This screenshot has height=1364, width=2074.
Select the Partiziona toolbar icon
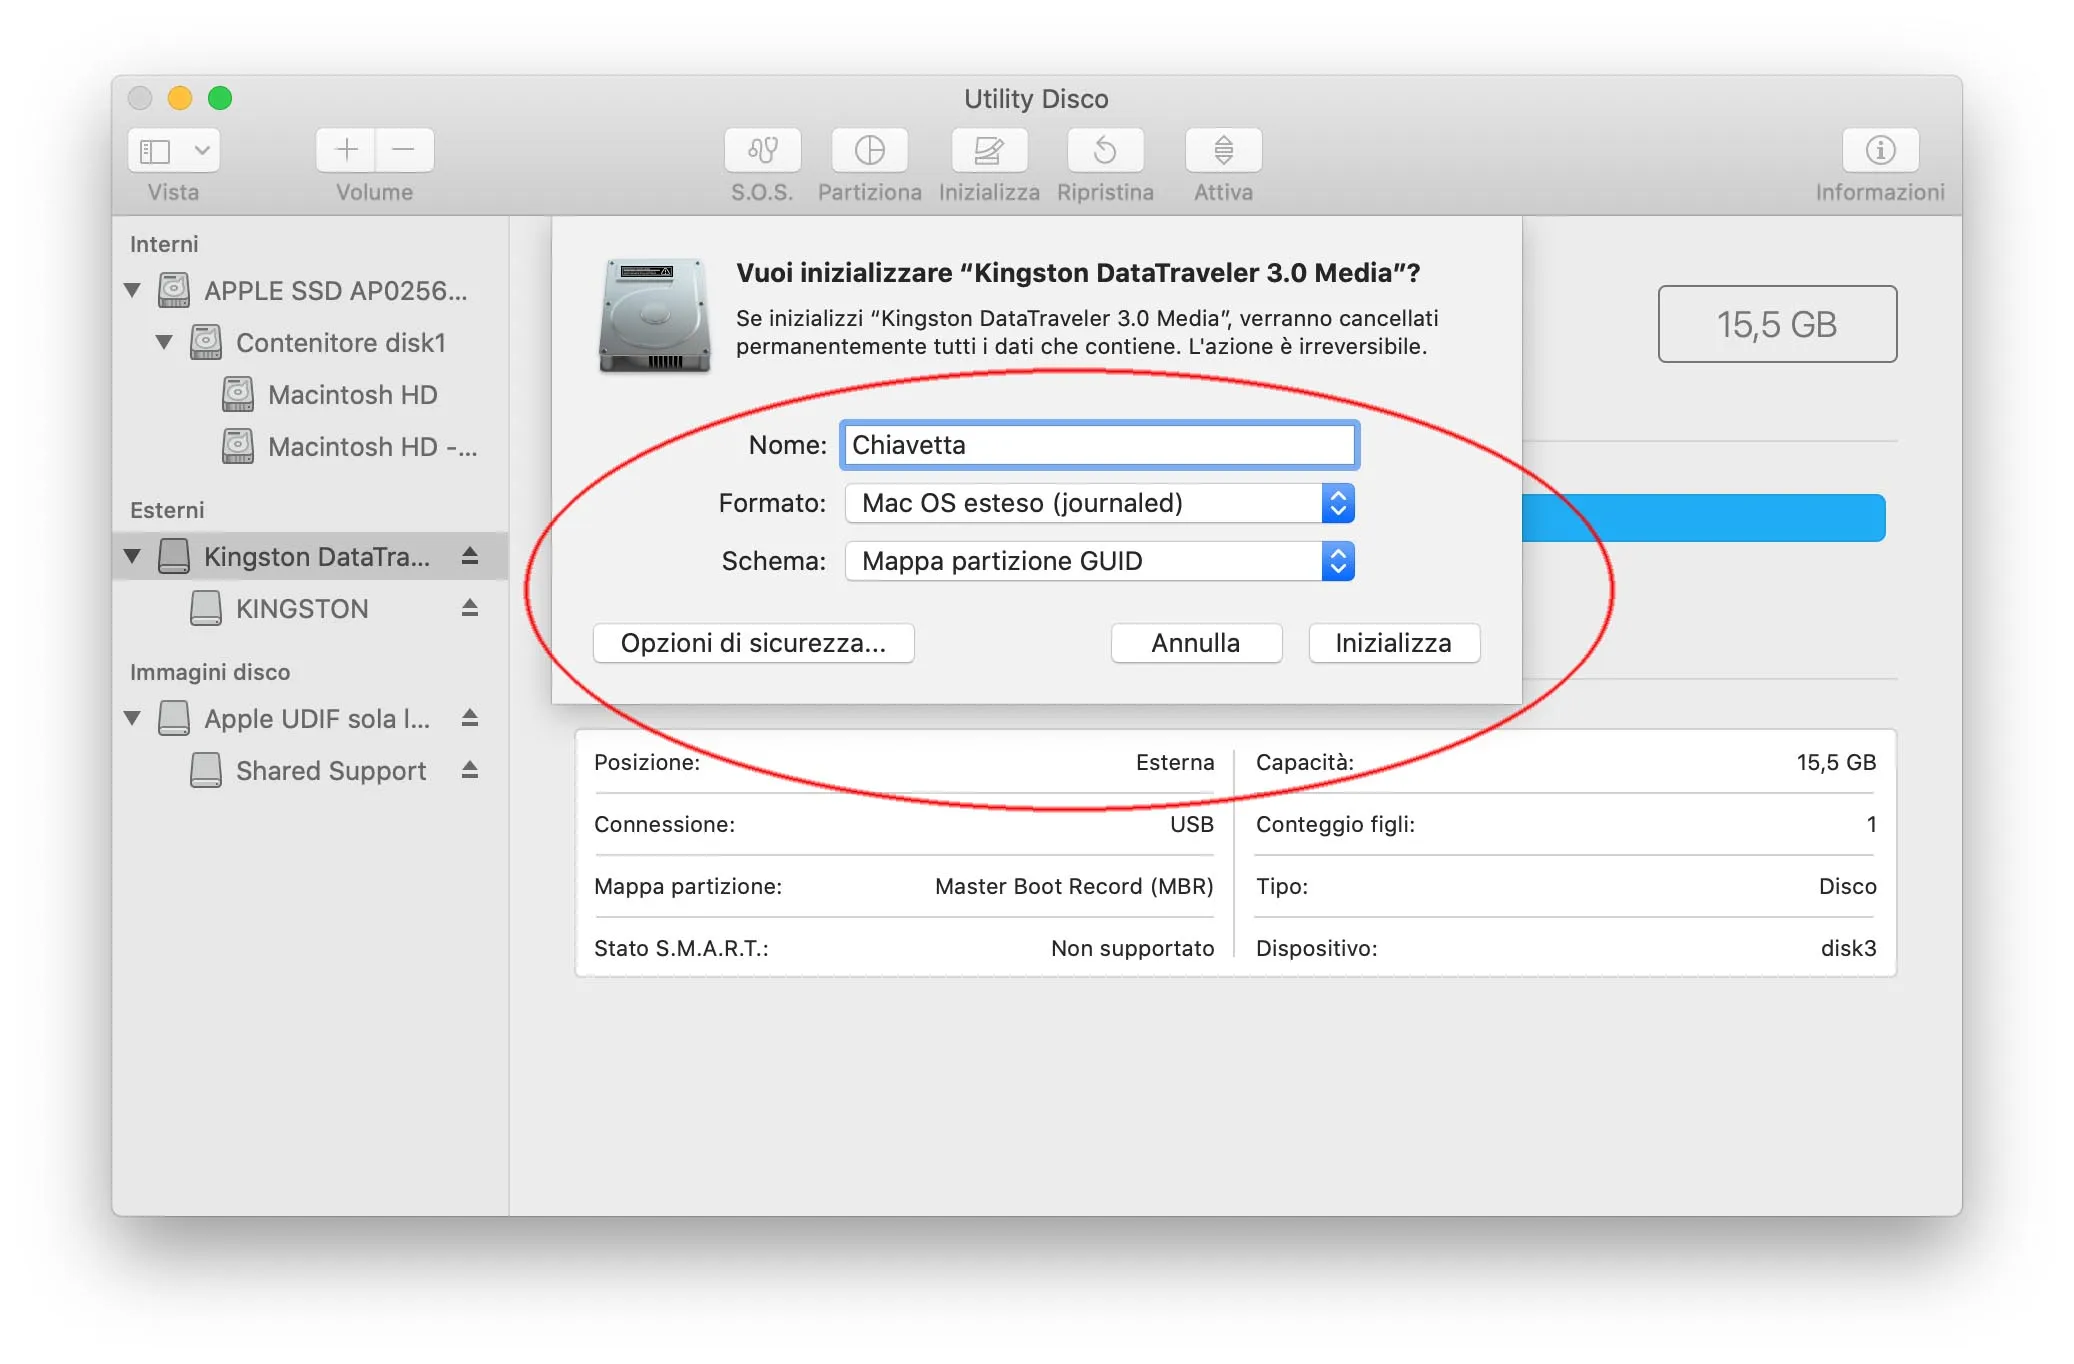coord(869,151)
